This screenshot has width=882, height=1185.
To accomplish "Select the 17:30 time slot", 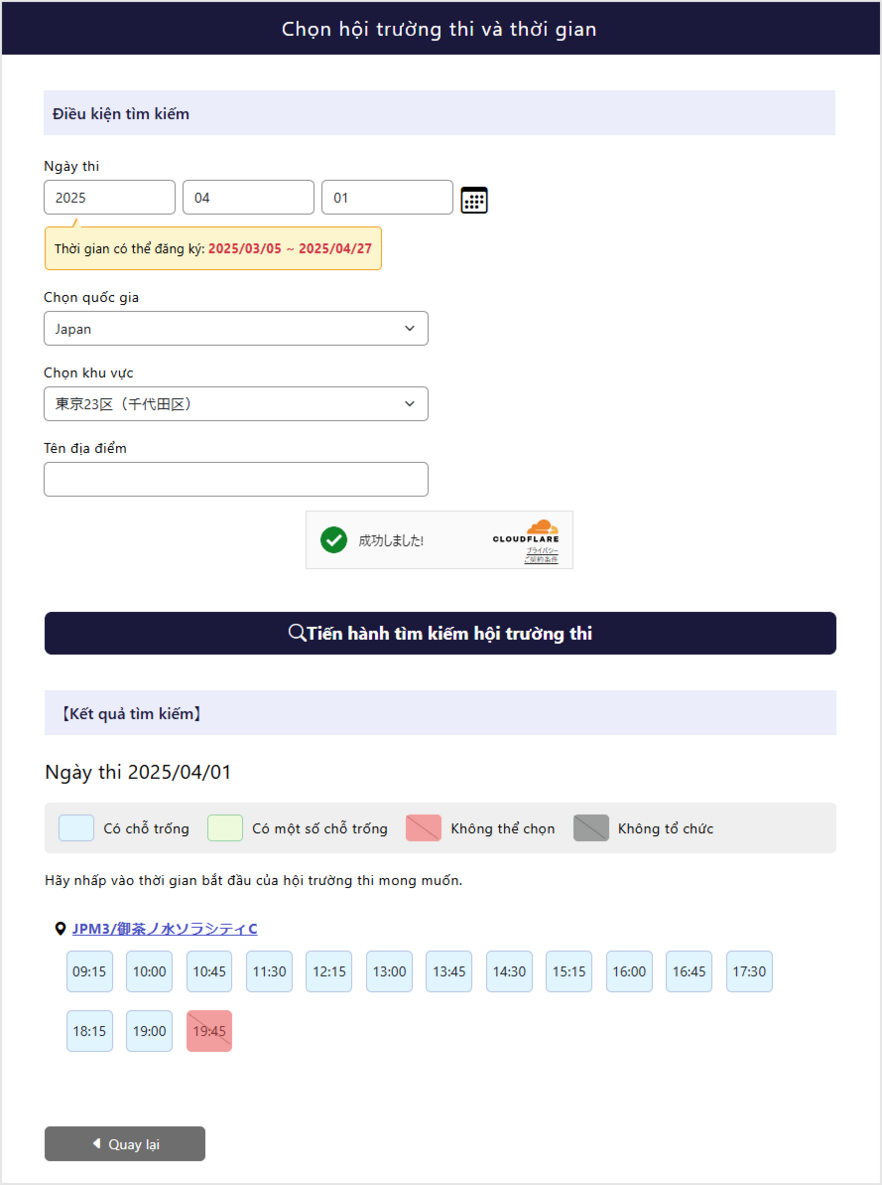I will (x=749, y=972).
